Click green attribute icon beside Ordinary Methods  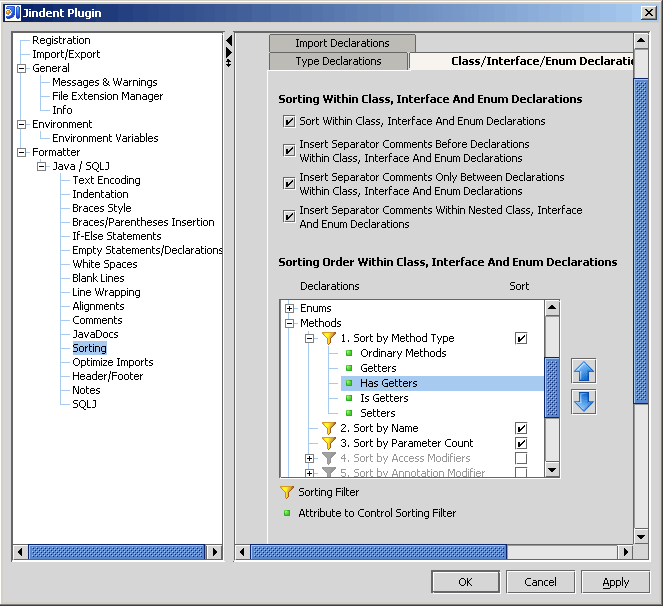pyautogui.click(x=349, y=353)
